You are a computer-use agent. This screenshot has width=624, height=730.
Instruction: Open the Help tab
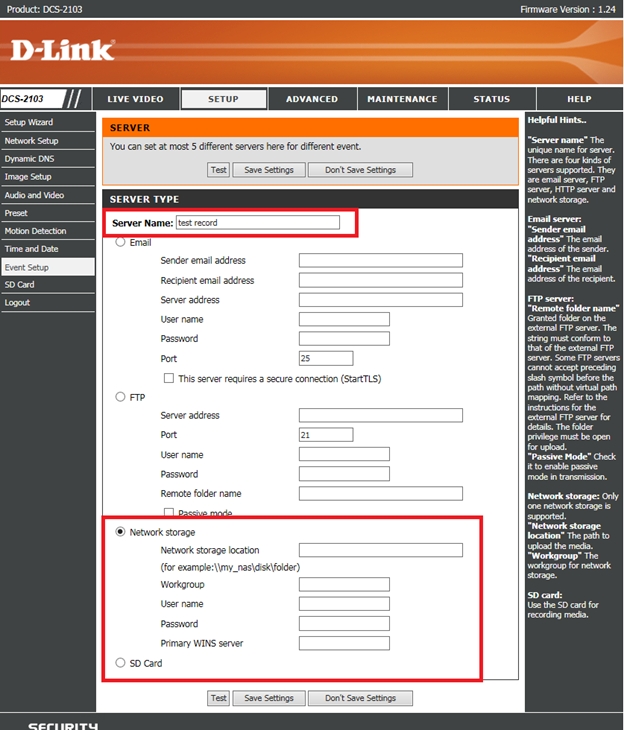coord(579,99)
